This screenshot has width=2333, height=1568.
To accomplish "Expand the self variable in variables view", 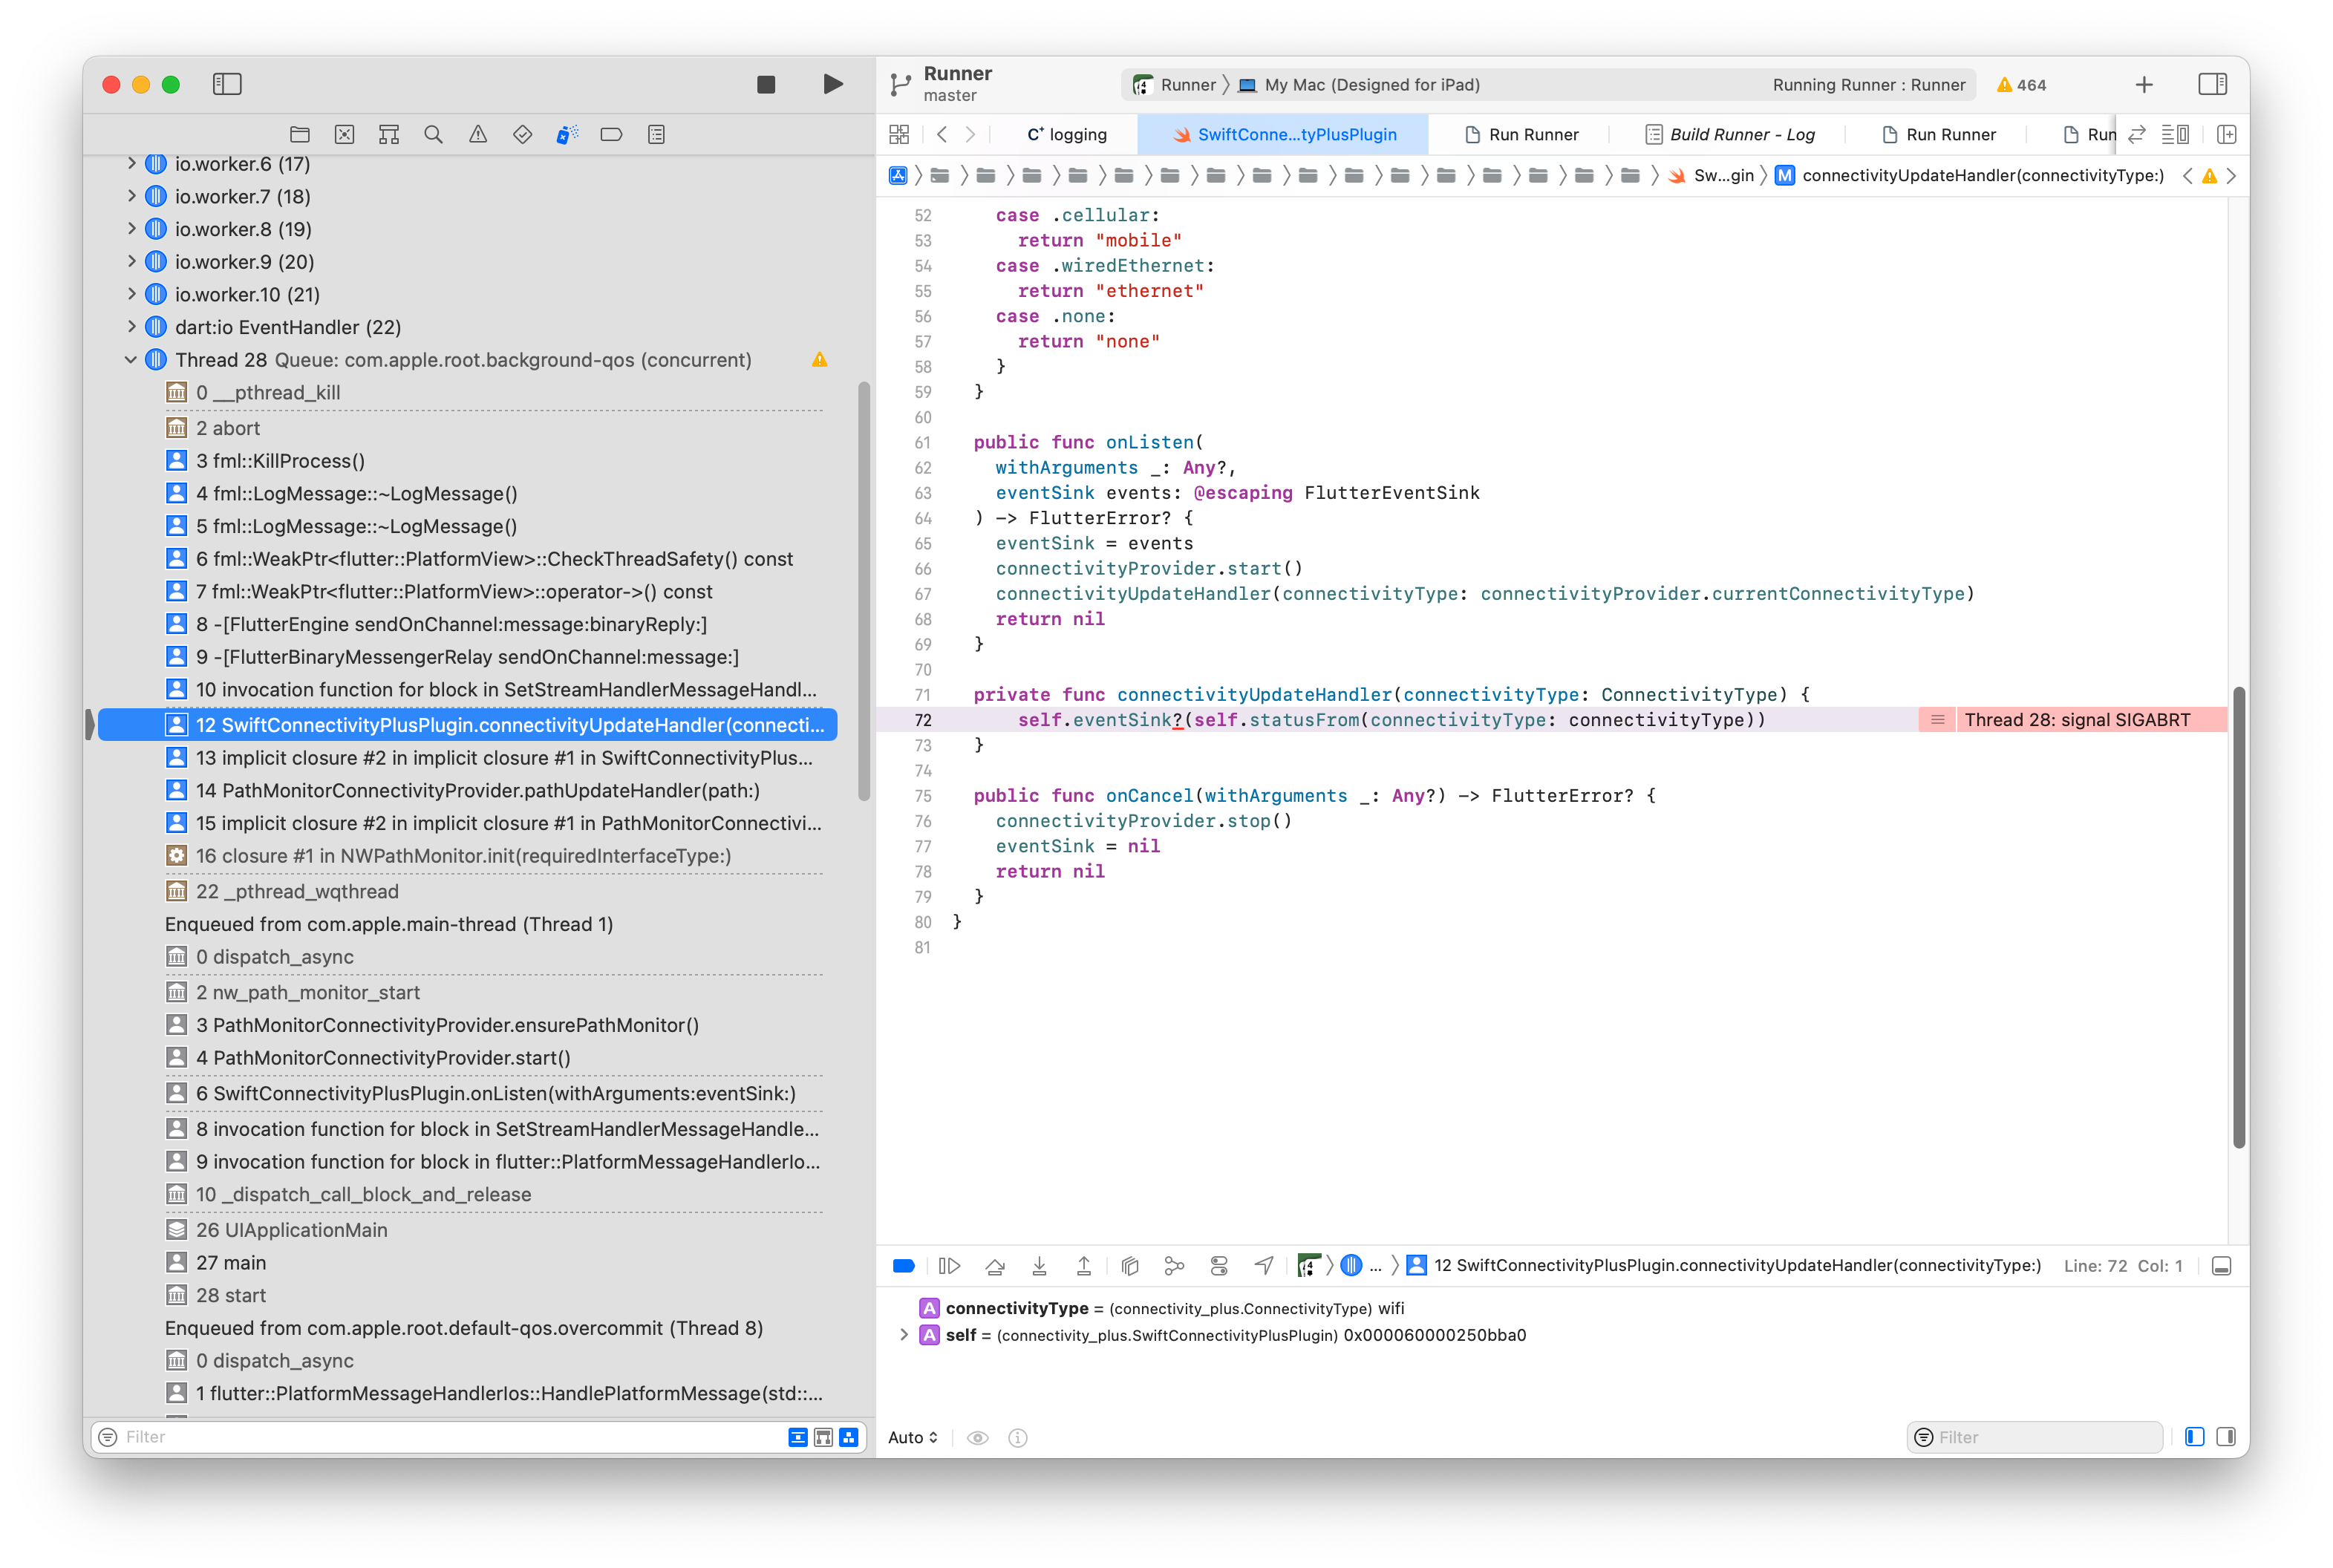I will click(905, 1334).
